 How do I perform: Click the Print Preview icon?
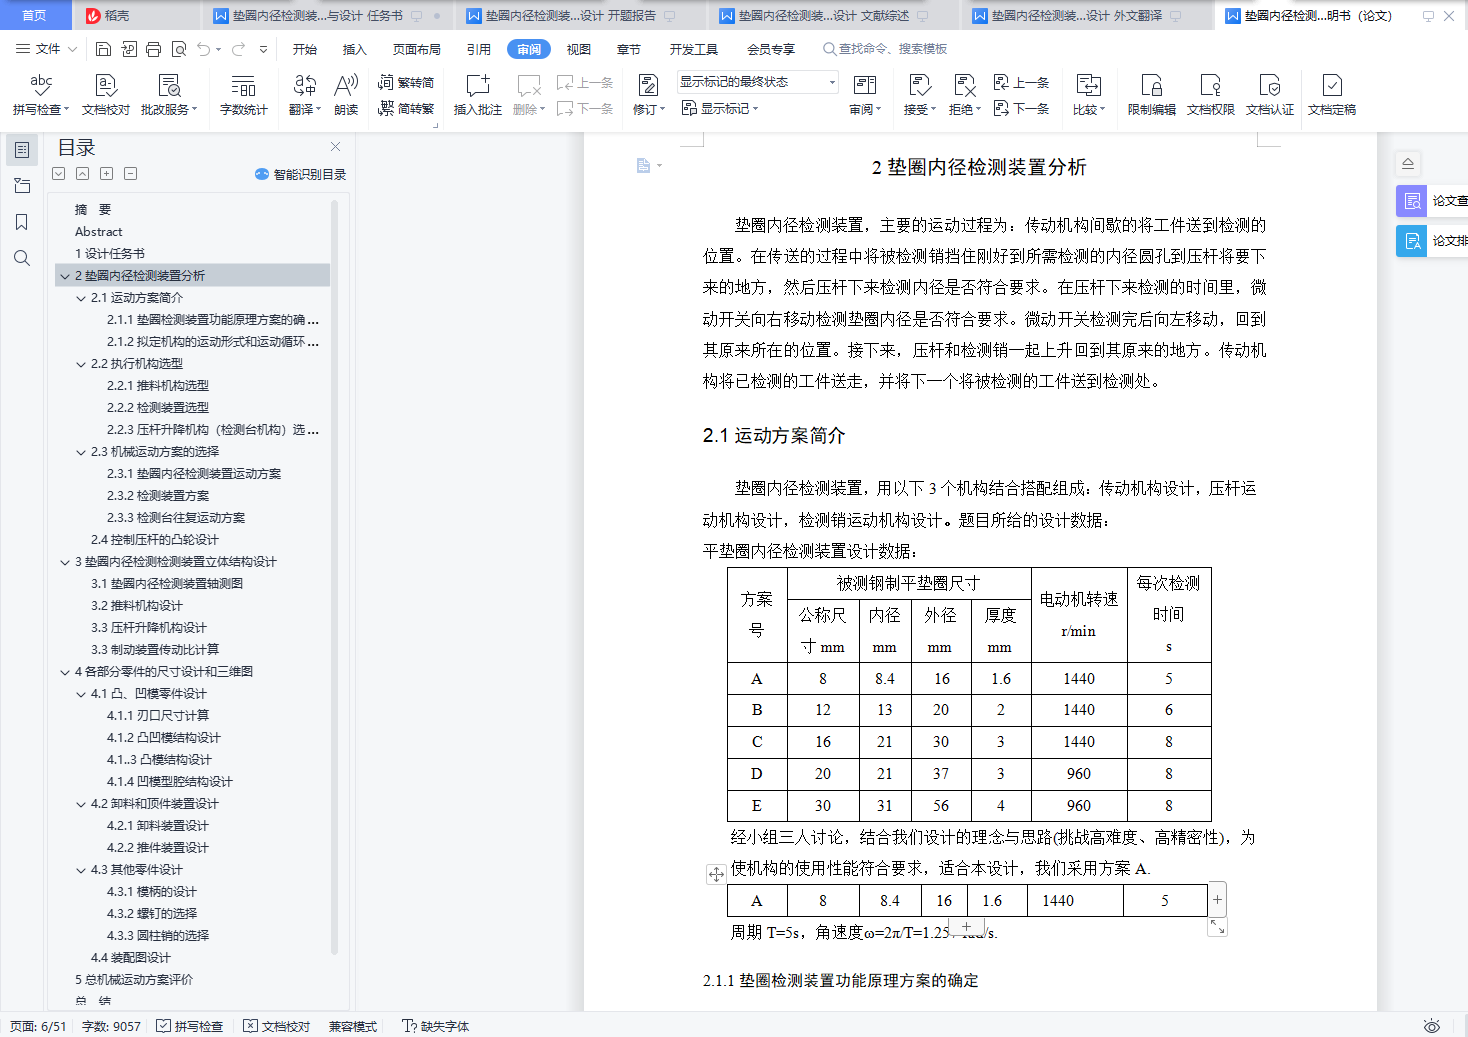pos(179,49)
